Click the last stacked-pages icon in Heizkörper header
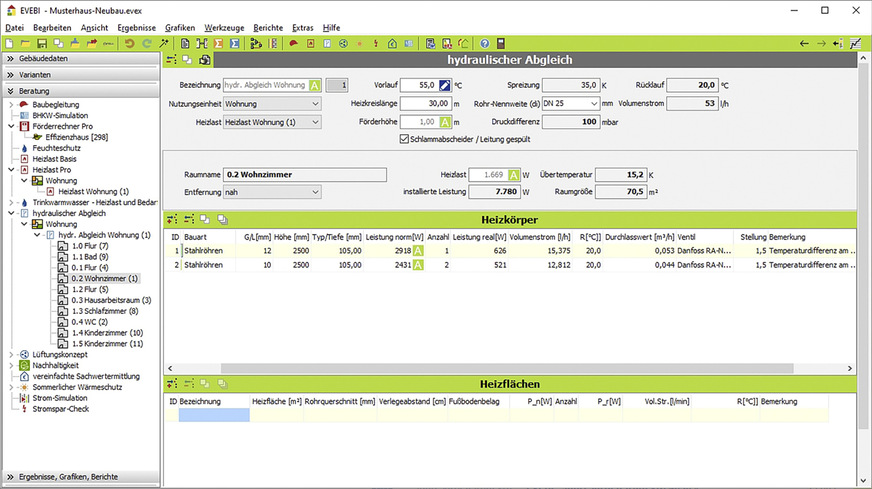This screenshot has width=872, height=489. tap(222, 220)
